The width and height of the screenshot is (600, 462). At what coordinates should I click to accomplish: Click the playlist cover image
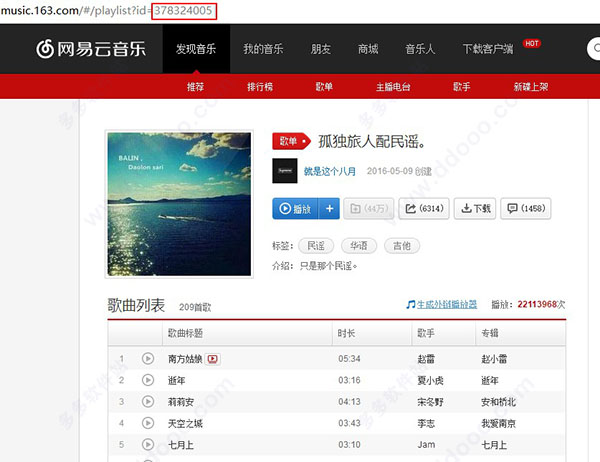tap(179, 204)
